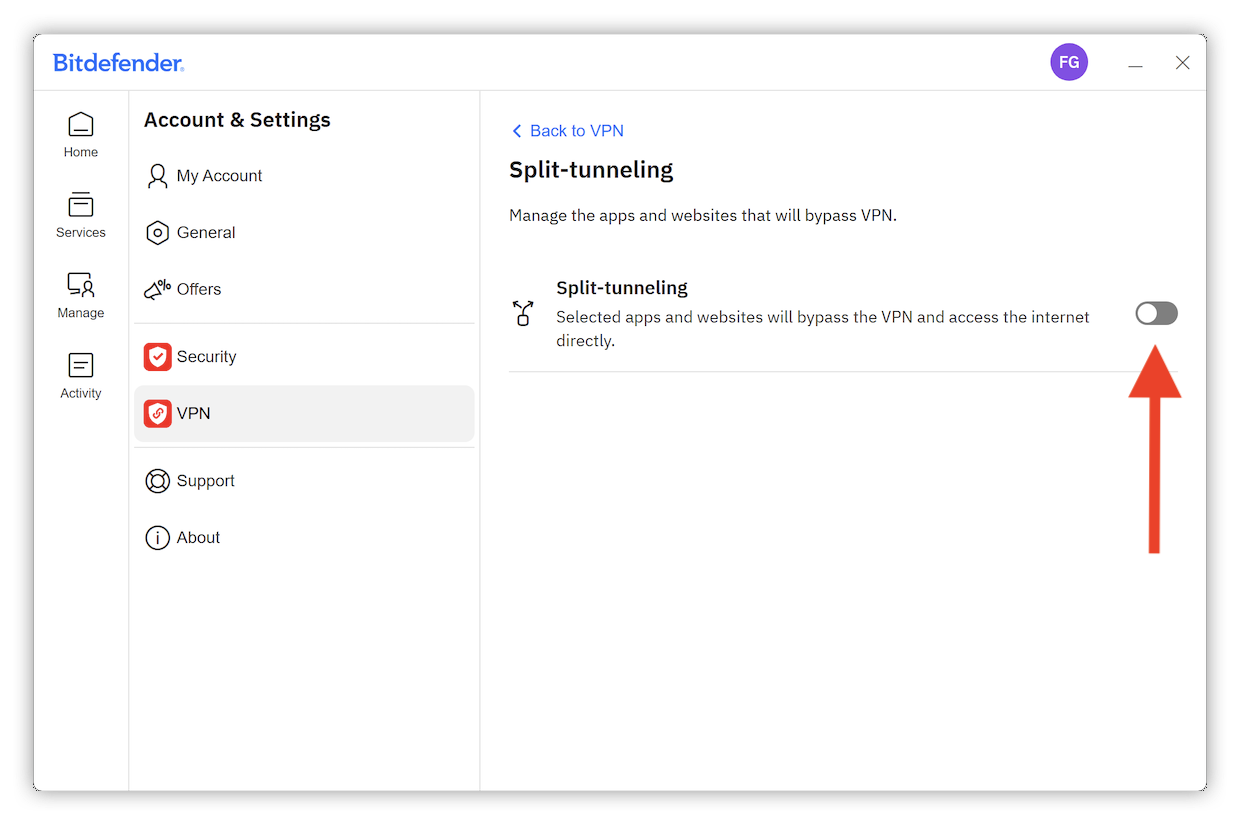Click the About info icon
This screenshot has width=1240, height=825.
pos(157,538)
